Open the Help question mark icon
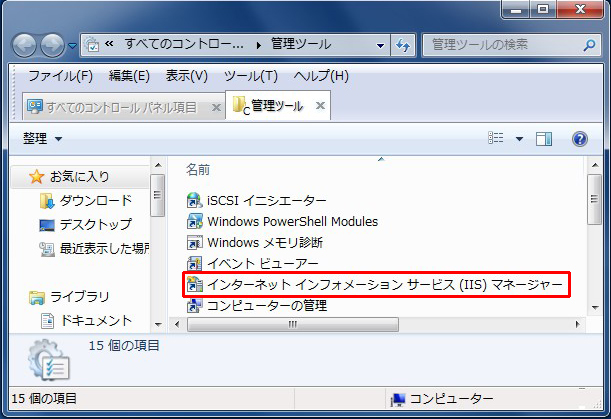The image size is (611, 419). (579, 138)
